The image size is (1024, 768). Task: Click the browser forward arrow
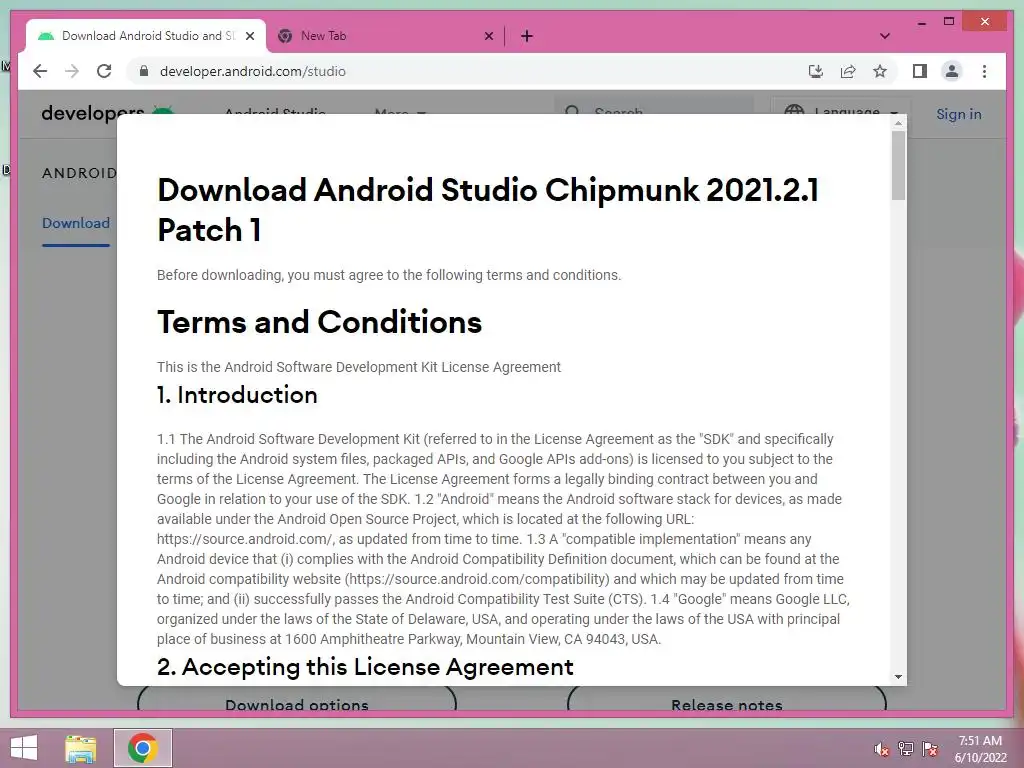pos(72,71)
